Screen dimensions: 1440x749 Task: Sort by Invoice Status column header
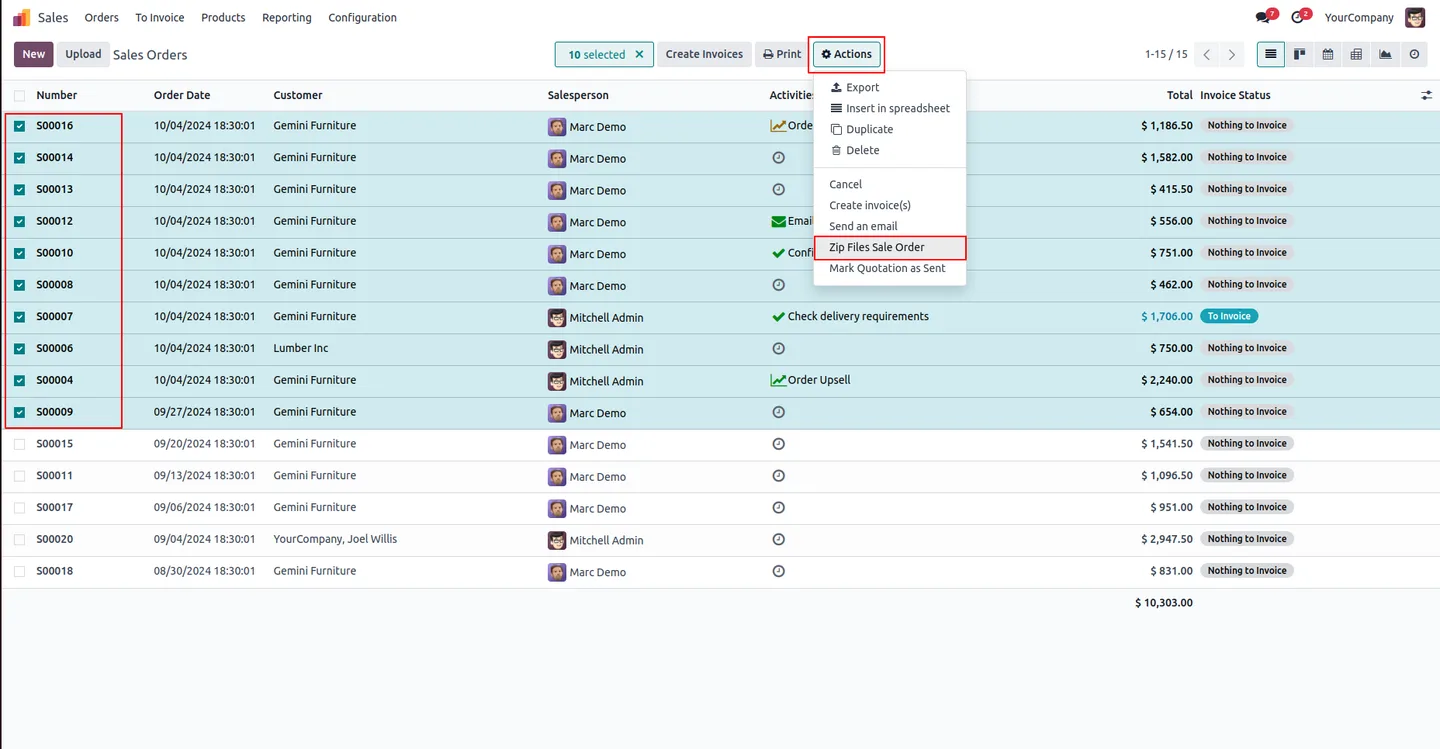point(1235,95)
